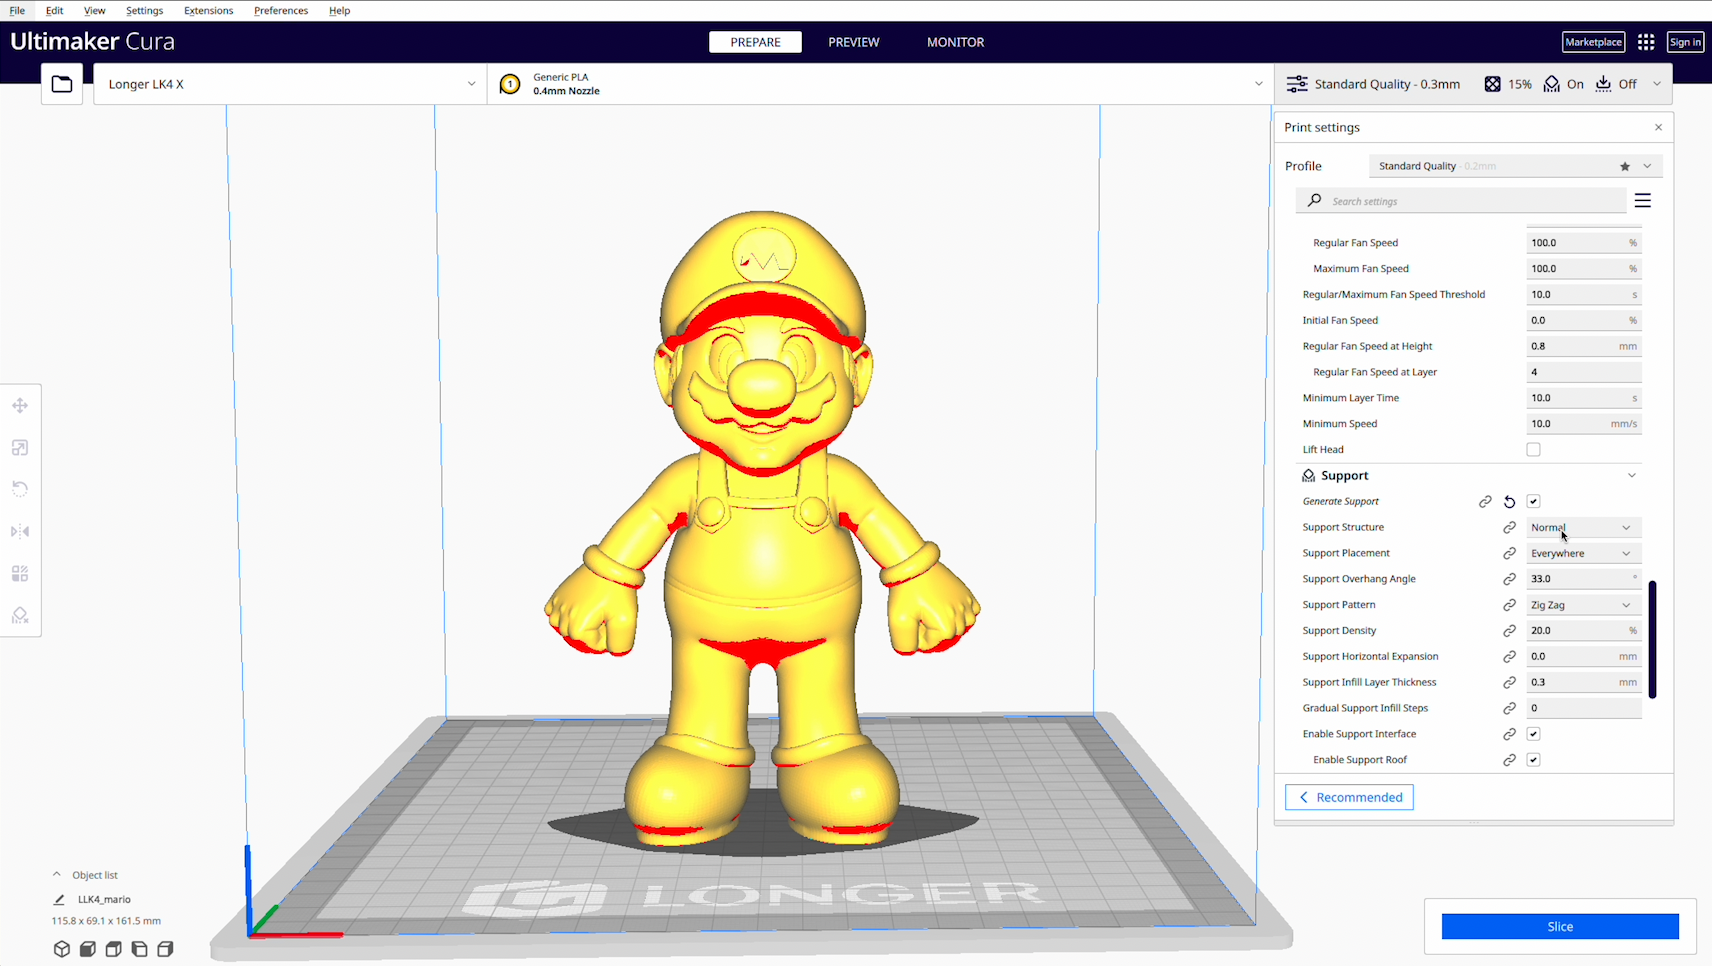Click the Search settings field
Image resolution: width=1712 pixels, height=966 pixels.
[1461, 201]
